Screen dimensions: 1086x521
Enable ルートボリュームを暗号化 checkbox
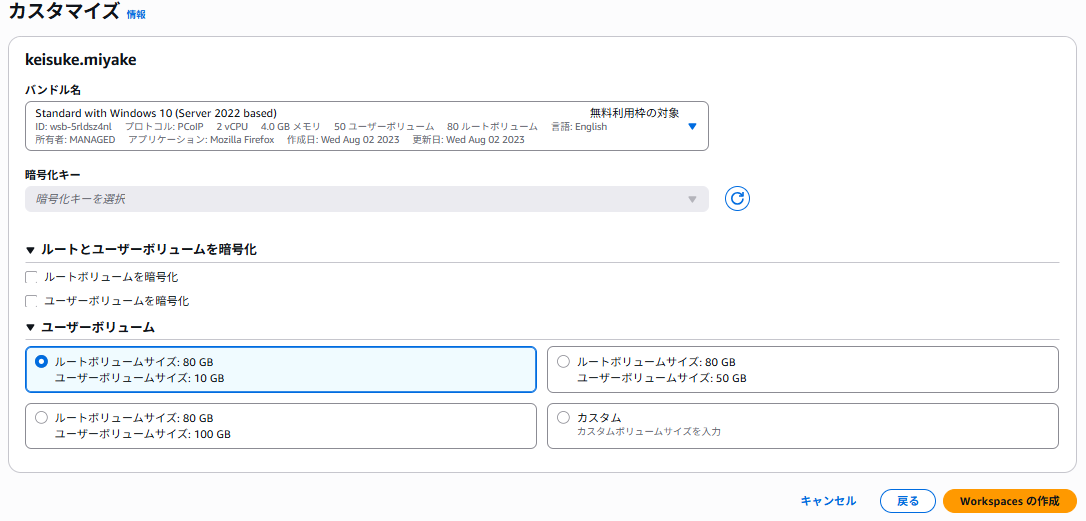point(32,277)
